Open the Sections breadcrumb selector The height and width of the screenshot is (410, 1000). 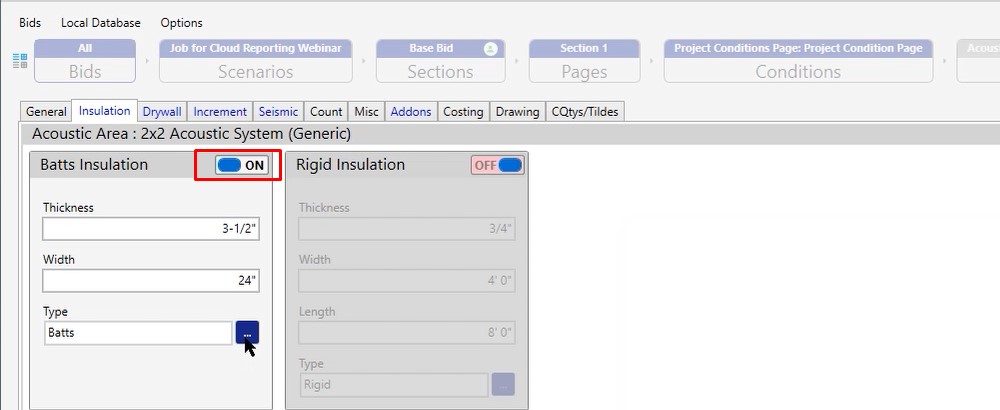pos(440,61)
